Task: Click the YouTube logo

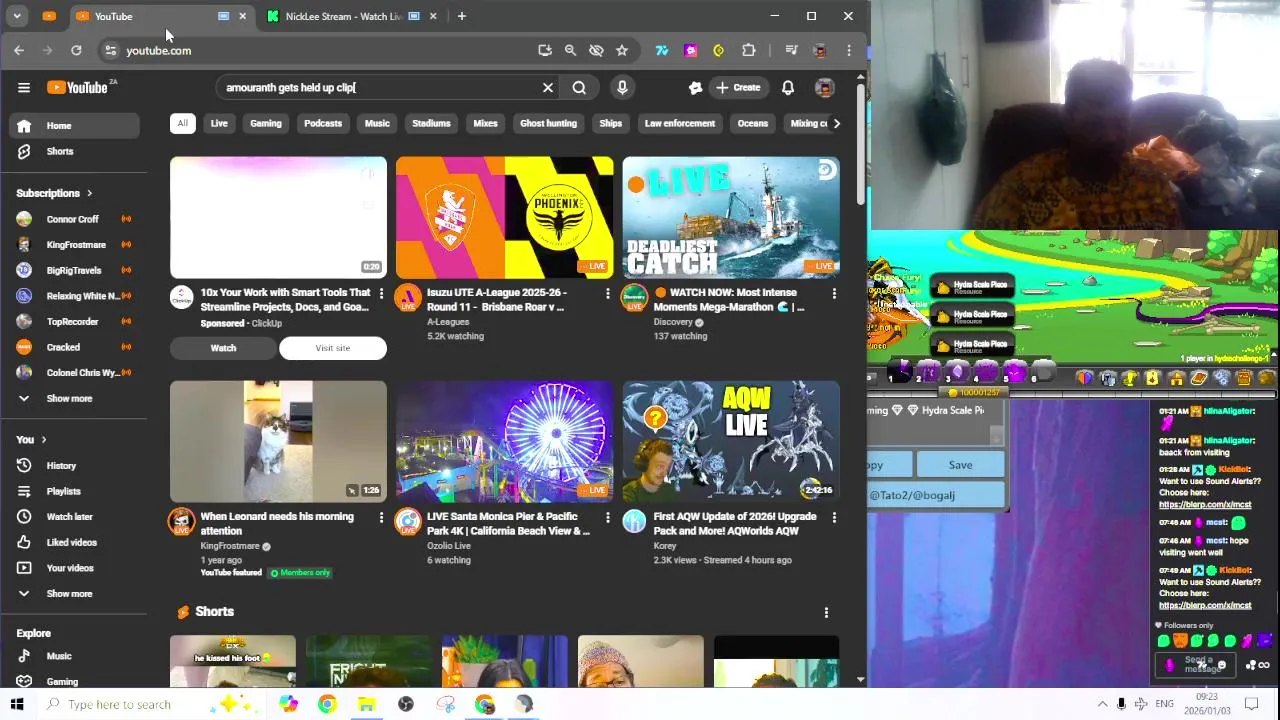Action: point(79,87)
